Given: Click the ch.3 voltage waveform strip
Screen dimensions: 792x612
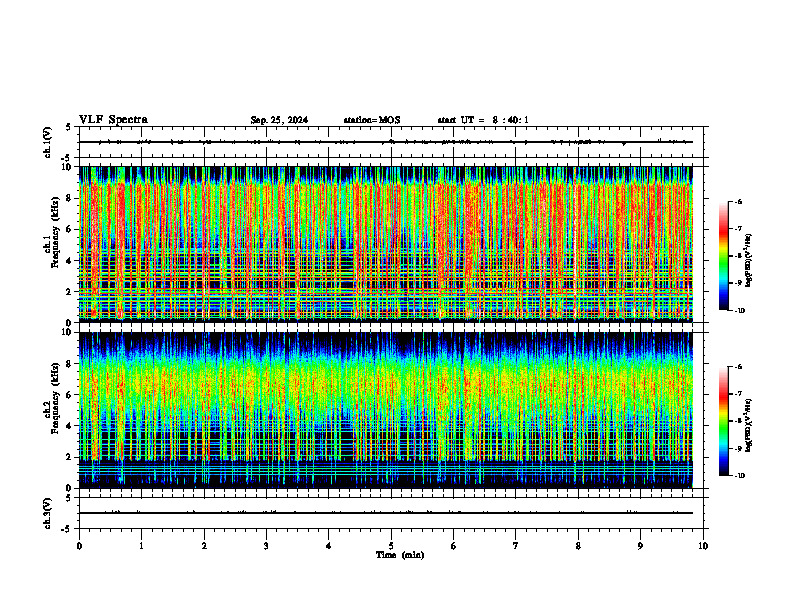Looking at the screenshot, I should pos(391,513).
